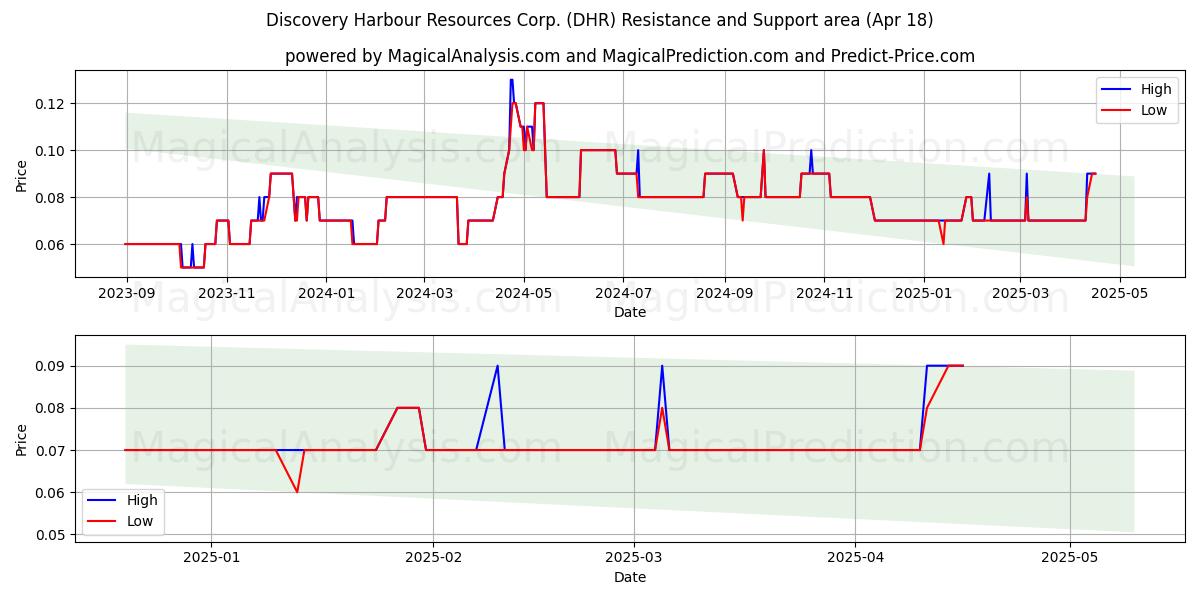The image size is (1200, 600).
Task: Click bottom chart y-axis value '0.09'
Action: click(x=51, y=366)
